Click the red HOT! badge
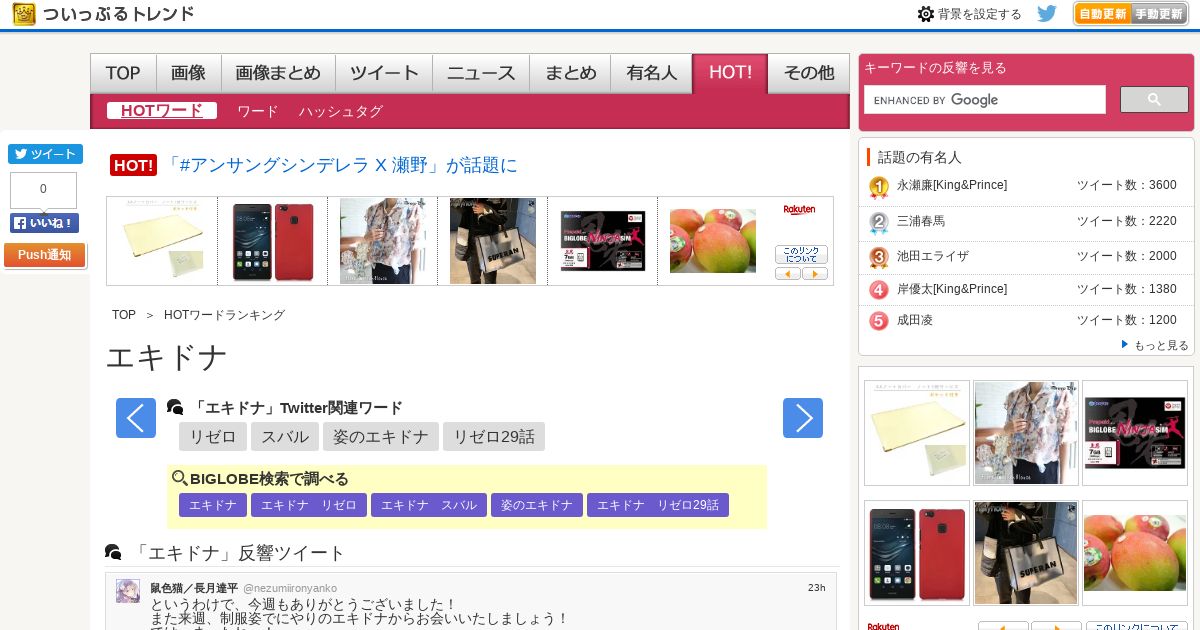The width and height of the screenshot is (1200, 630). pyautogui.click(x=134, y=165)
